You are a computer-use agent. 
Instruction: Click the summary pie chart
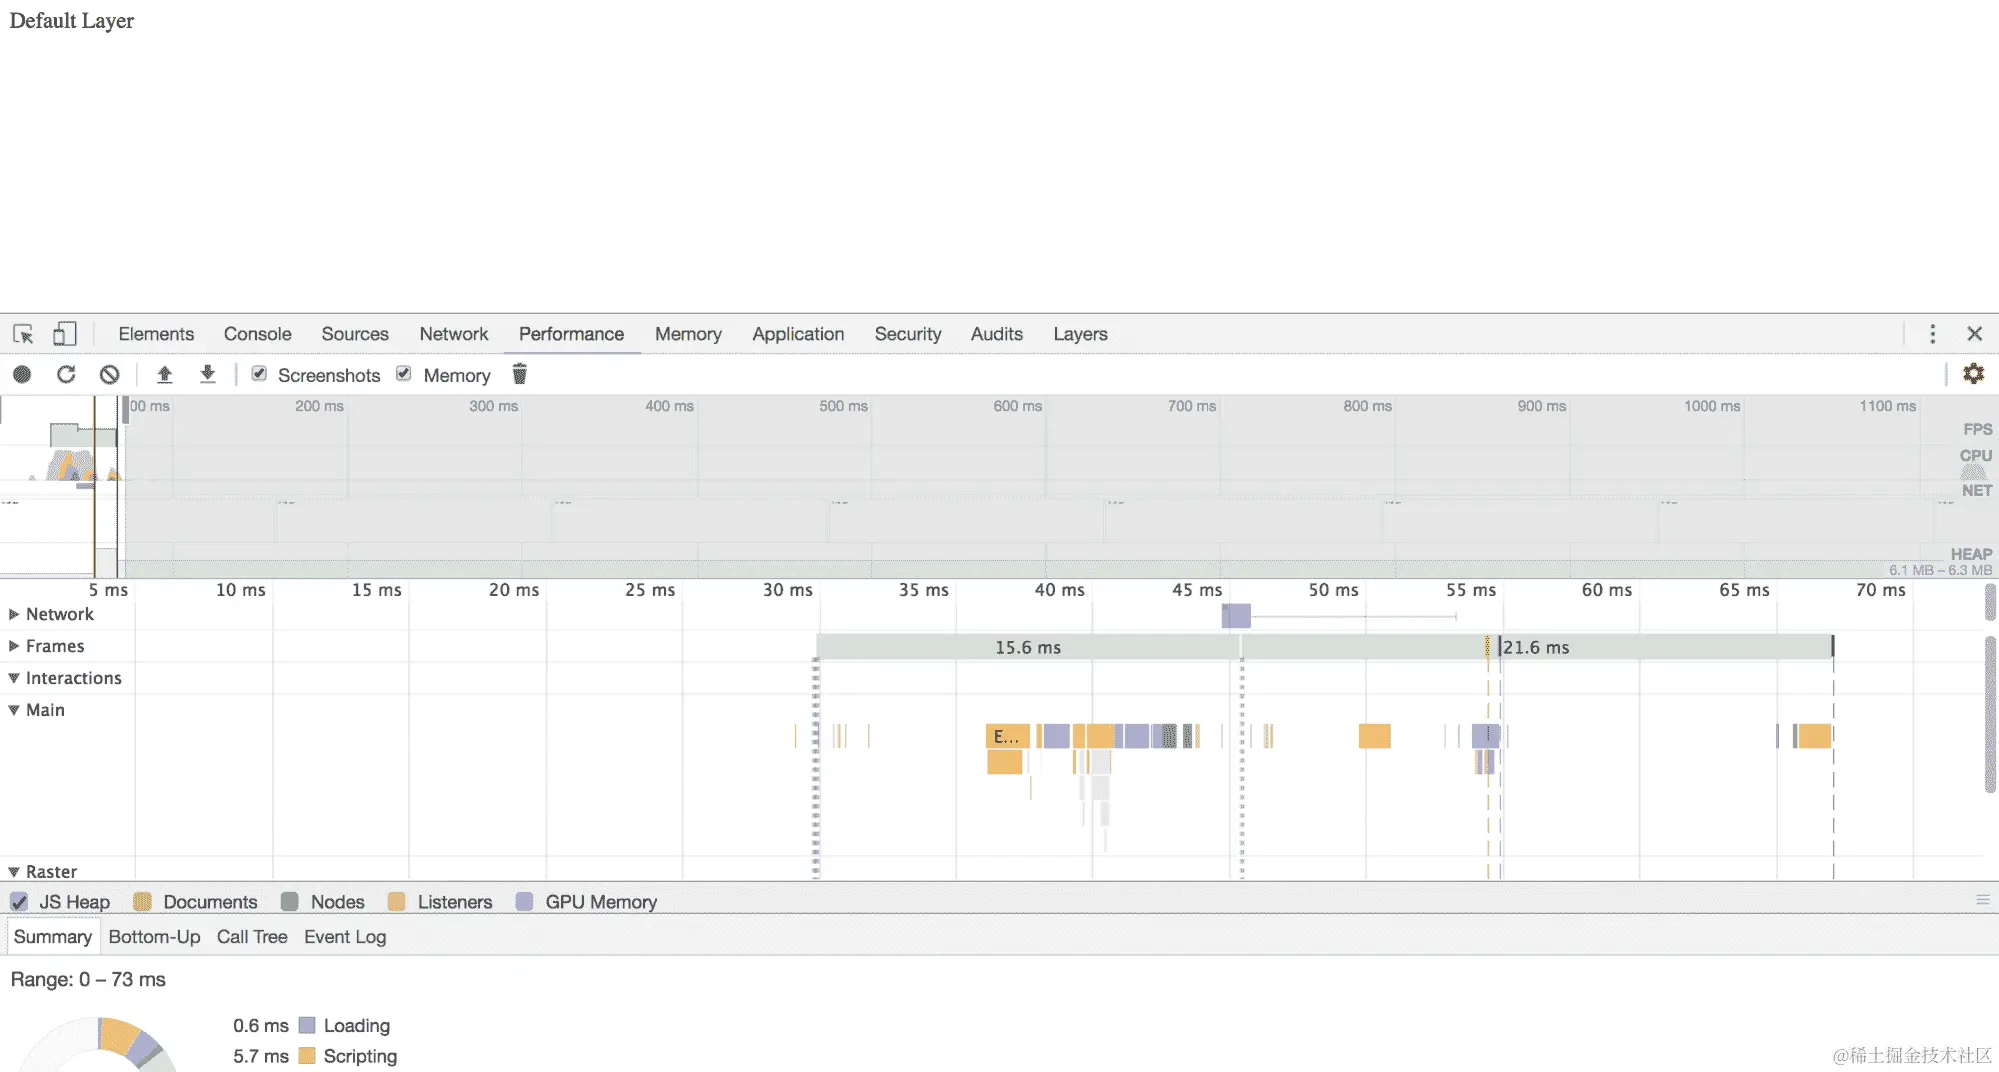pyautogui.click(x=100, y=1045)
